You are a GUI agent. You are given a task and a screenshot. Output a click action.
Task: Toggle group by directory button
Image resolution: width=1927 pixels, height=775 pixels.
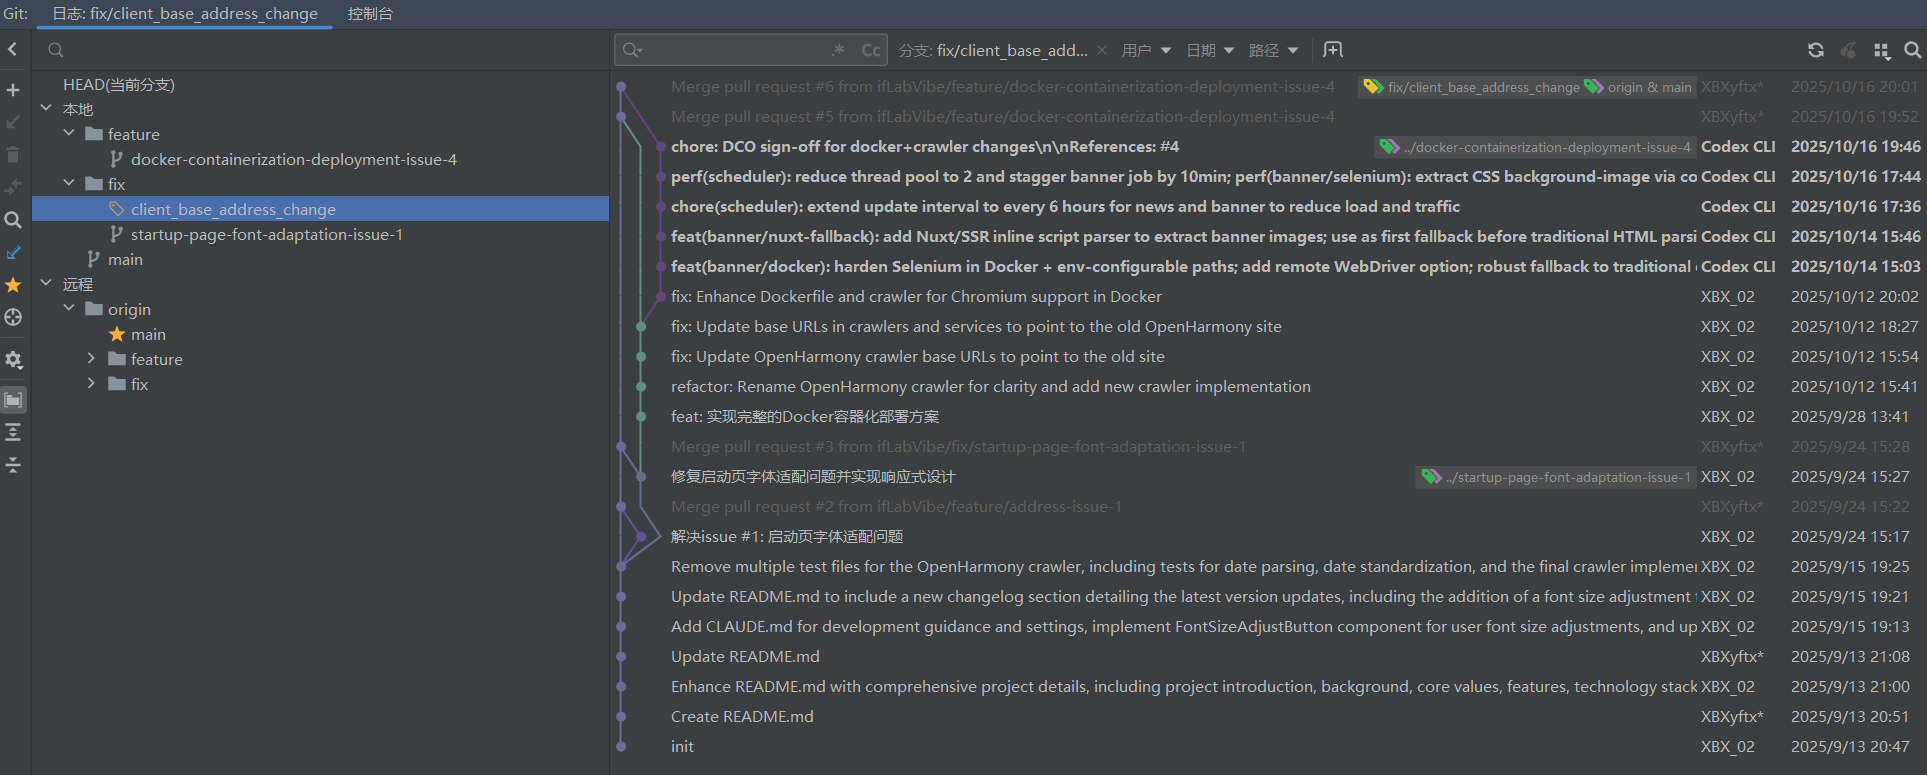click(x=13, y=400)
